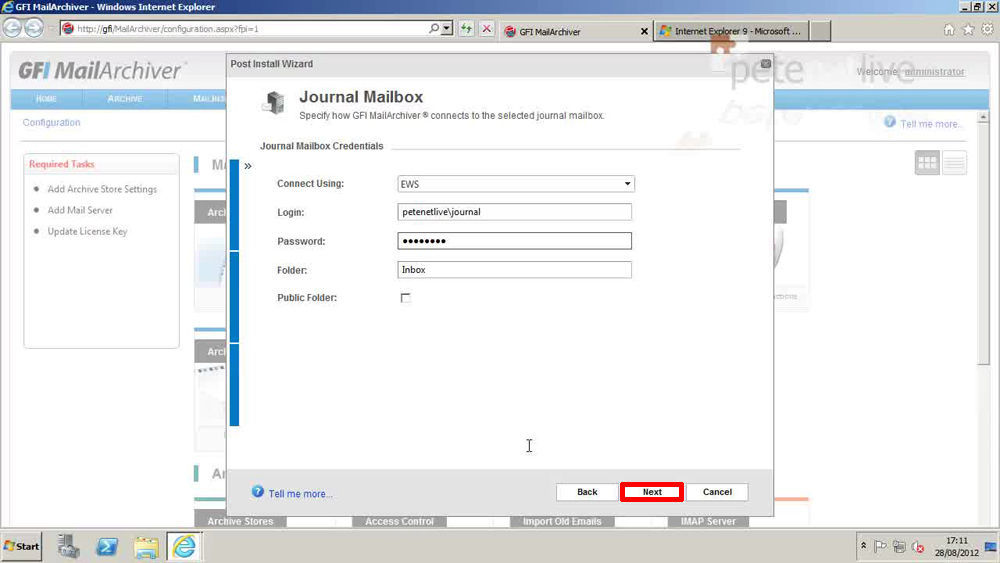Screen dimensions: 1000x563
Task: Close the Post Install Wizard dialog
Action: click(x=765, y=64)
